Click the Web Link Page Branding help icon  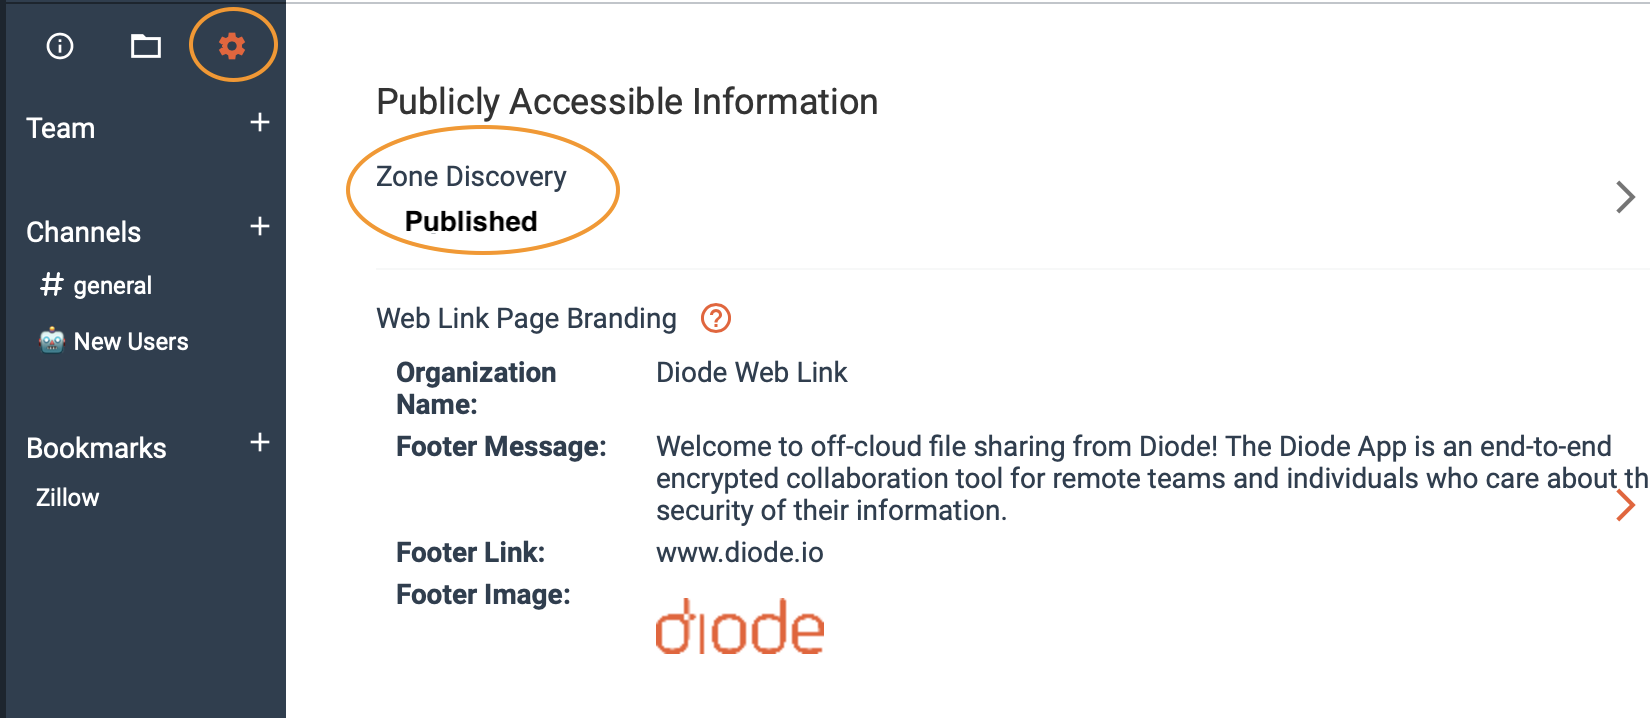click(x=716, y=318)
